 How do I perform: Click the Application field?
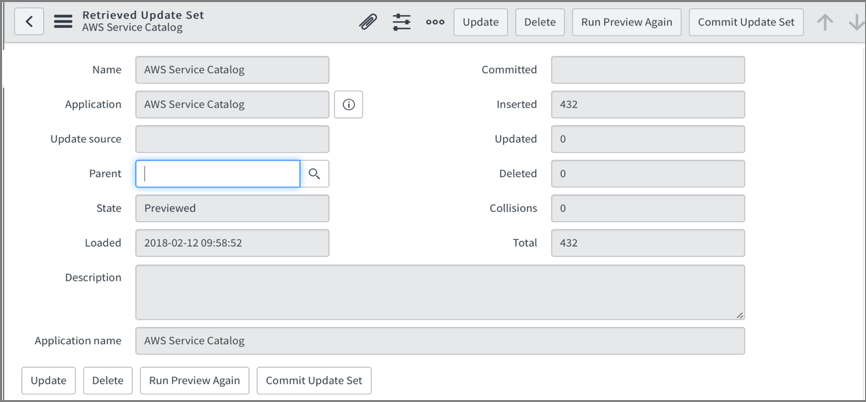click(232, 104)
